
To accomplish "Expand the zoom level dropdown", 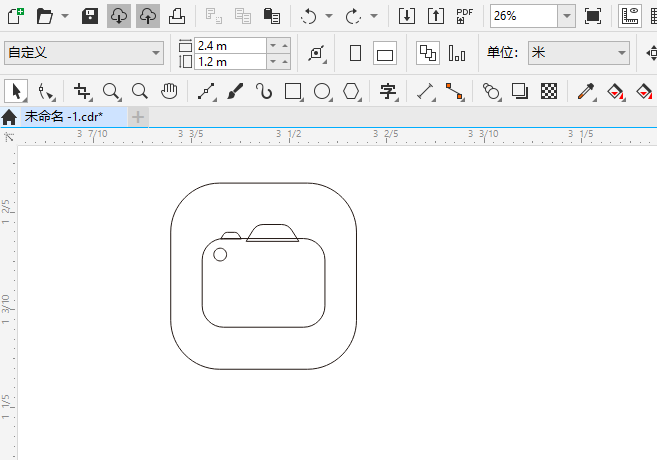I will [x=566, y=16].
